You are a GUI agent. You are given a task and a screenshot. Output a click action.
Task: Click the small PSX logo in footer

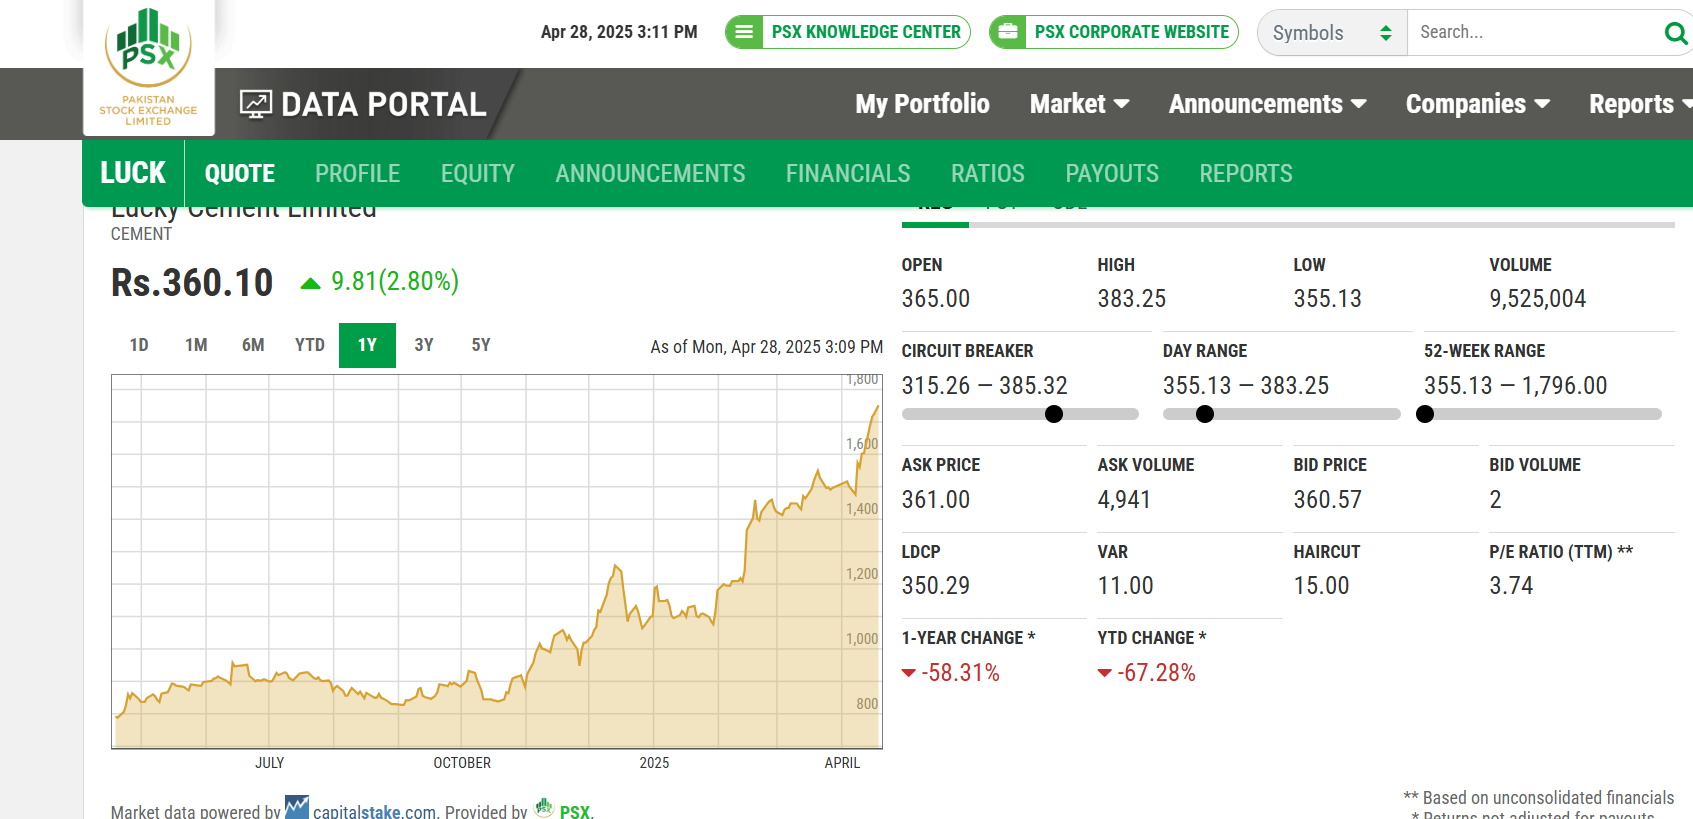pos(544,807)
